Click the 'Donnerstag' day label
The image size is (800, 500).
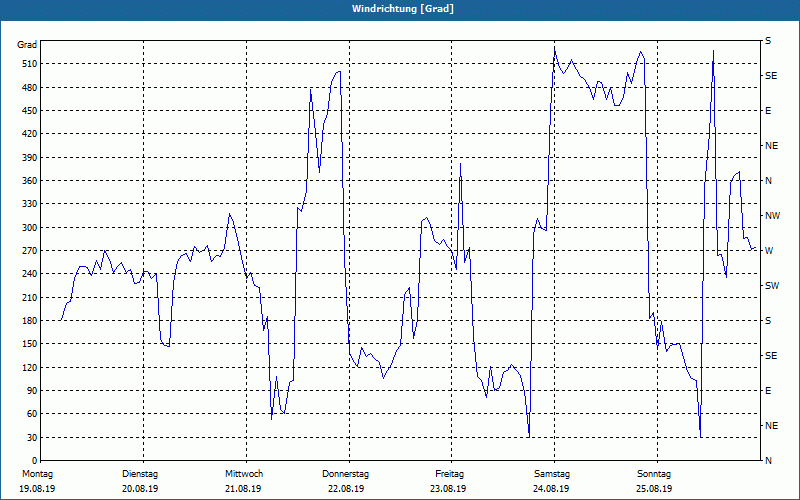point(345,474)
